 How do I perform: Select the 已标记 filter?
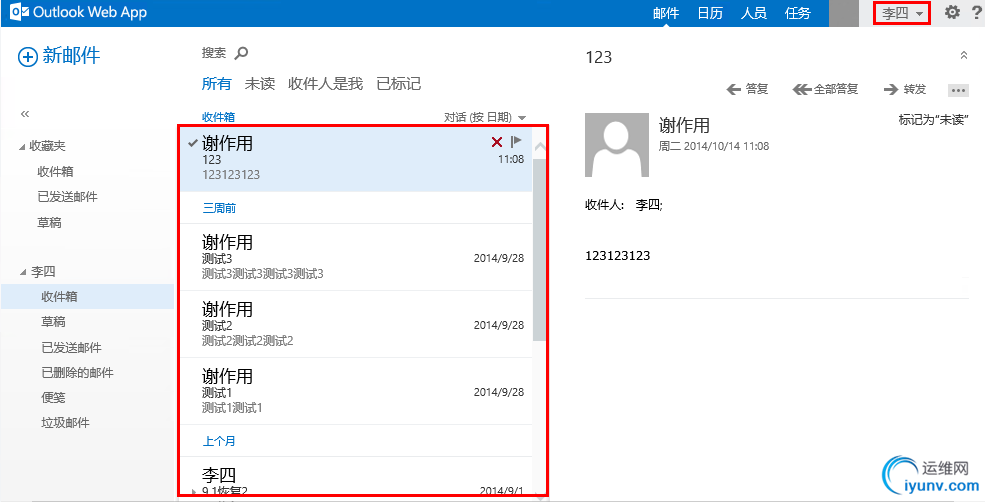pos(398,84)
